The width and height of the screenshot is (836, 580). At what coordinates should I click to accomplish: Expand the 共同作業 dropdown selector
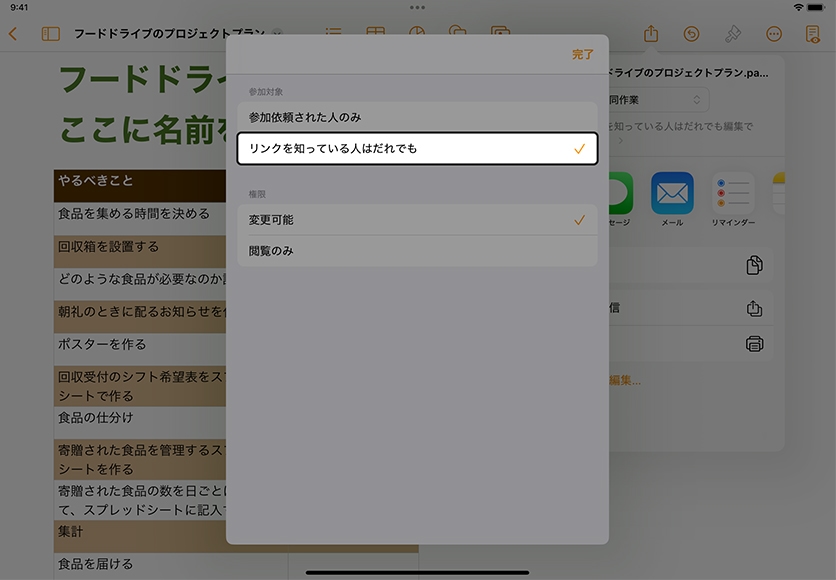(660, 100)
